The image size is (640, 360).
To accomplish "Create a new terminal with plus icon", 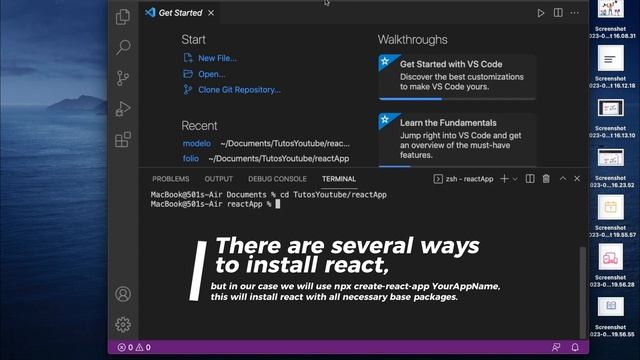I will click(x=504, y=179).
